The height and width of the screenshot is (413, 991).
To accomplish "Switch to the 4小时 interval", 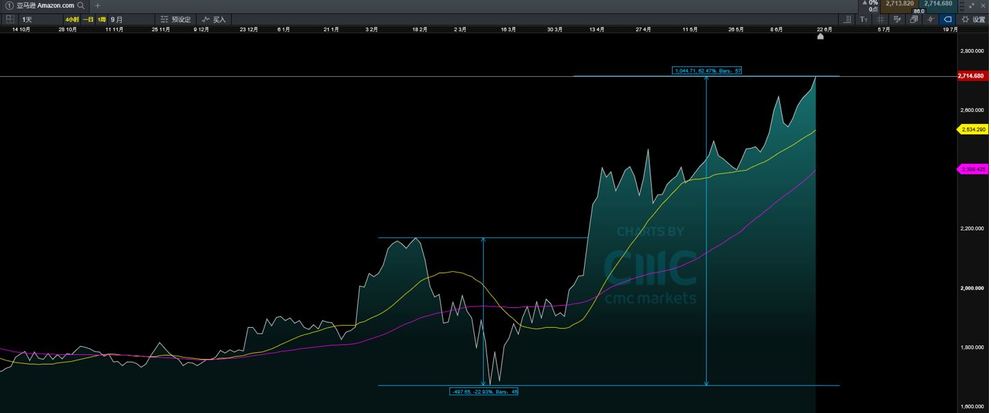I will [x=71, y=20].
